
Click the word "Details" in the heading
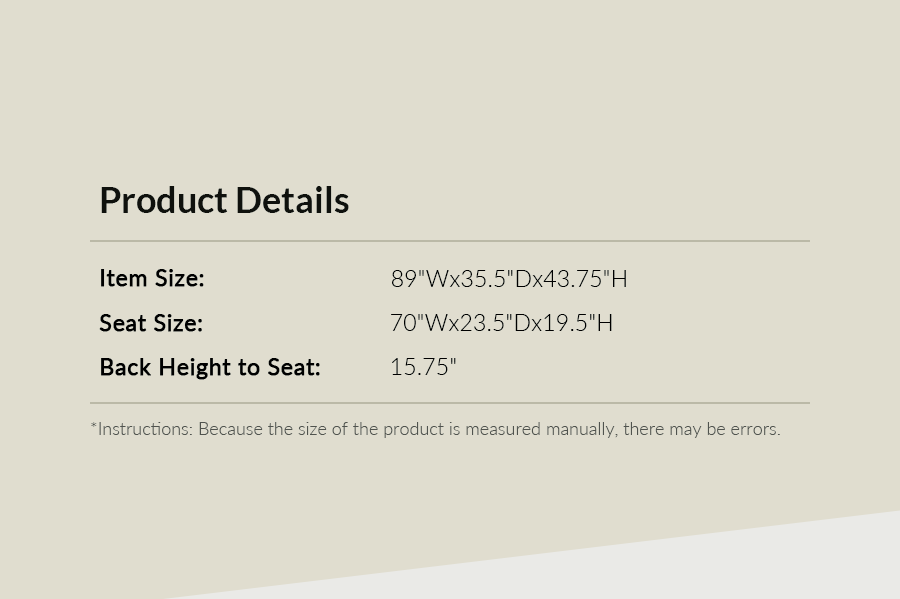(x=292, y=200)
